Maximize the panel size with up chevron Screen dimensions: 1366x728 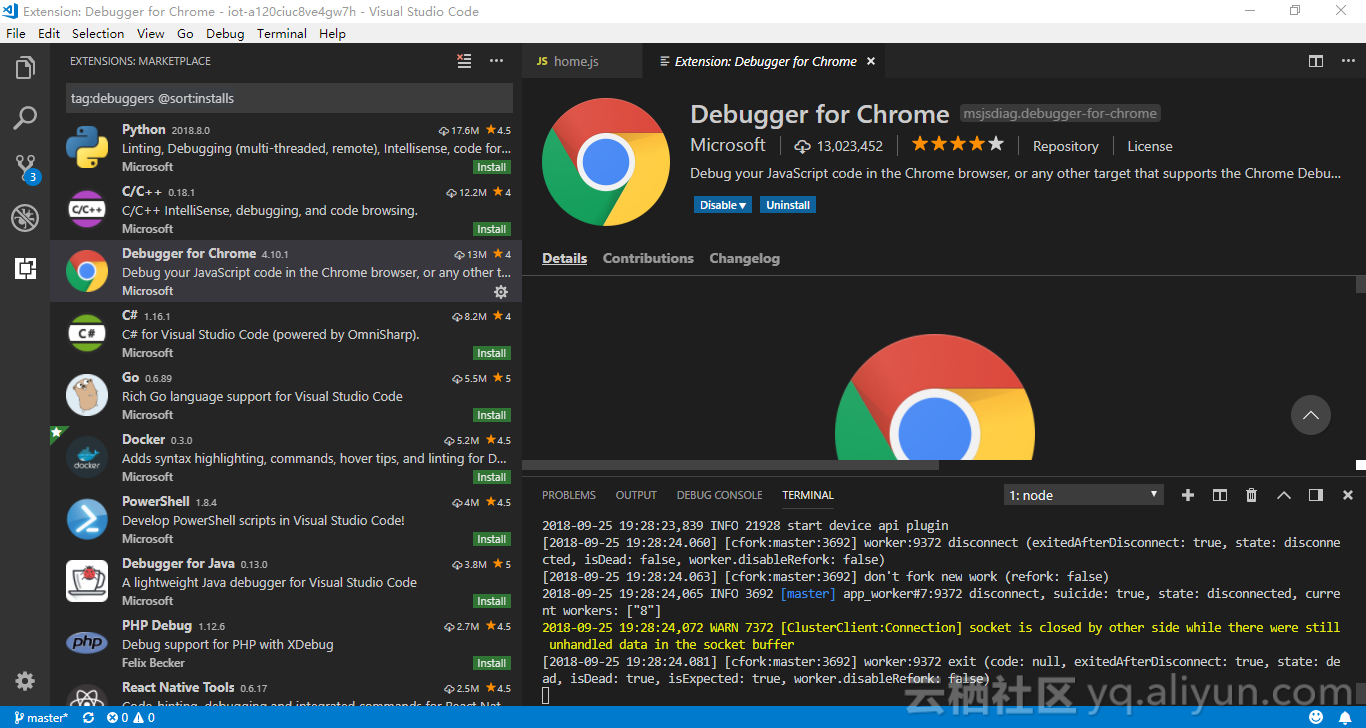pos(1284,495)
